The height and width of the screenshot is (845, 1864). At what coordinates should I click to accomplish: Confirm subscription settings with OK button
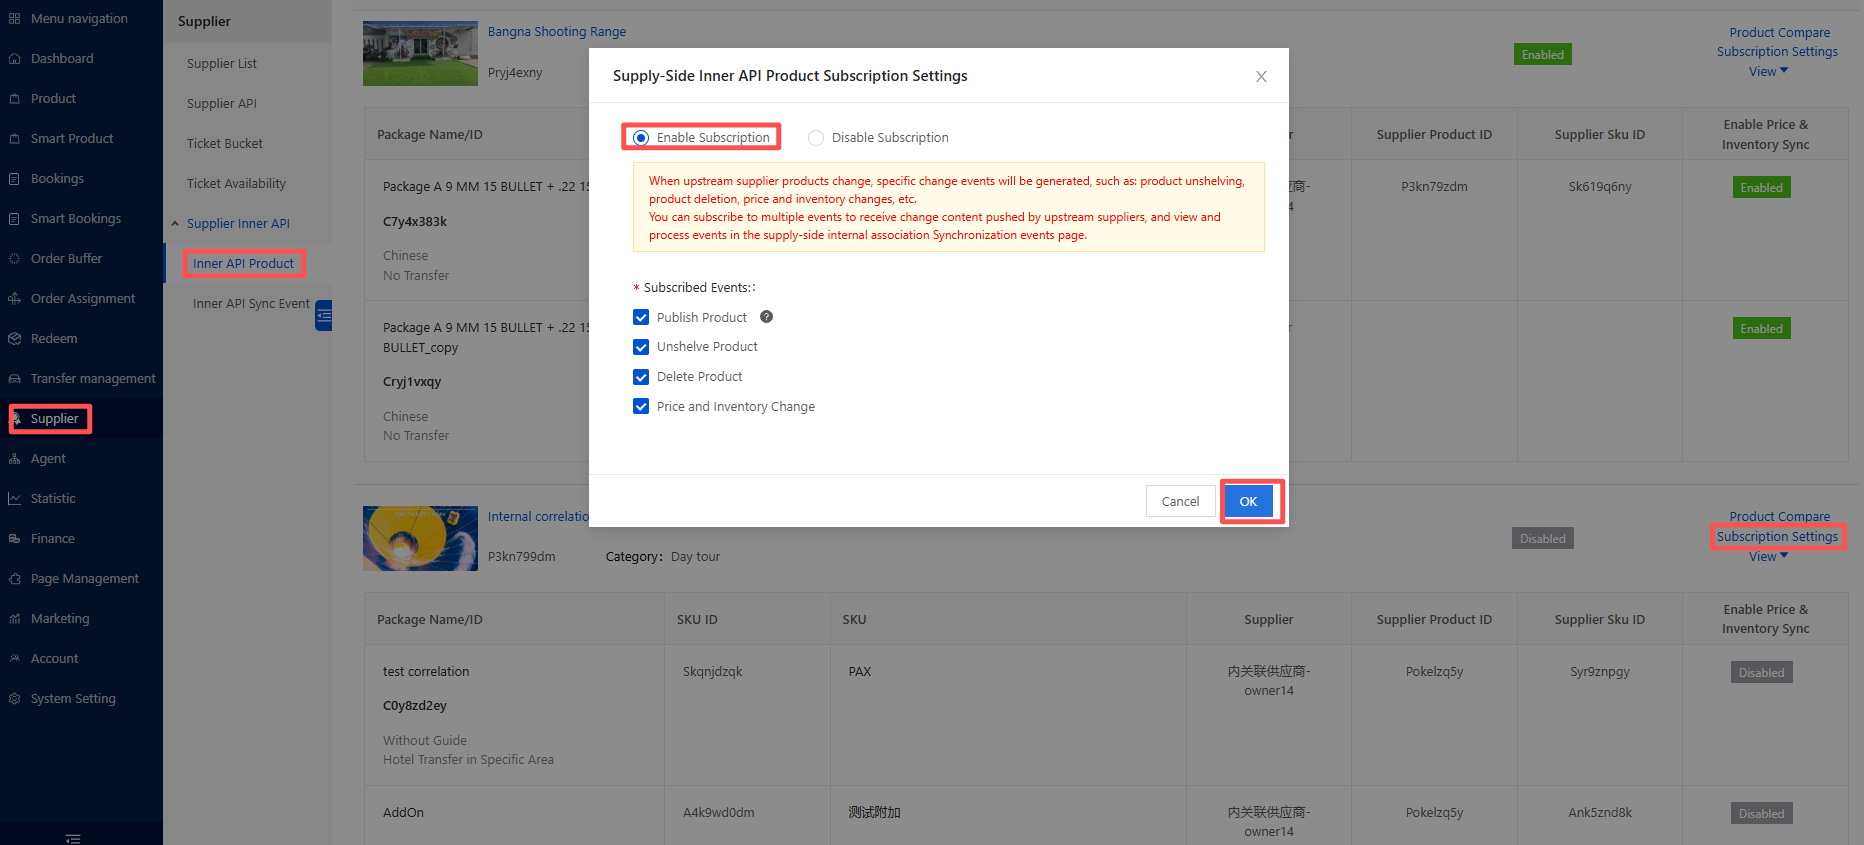coord(1248,502)
